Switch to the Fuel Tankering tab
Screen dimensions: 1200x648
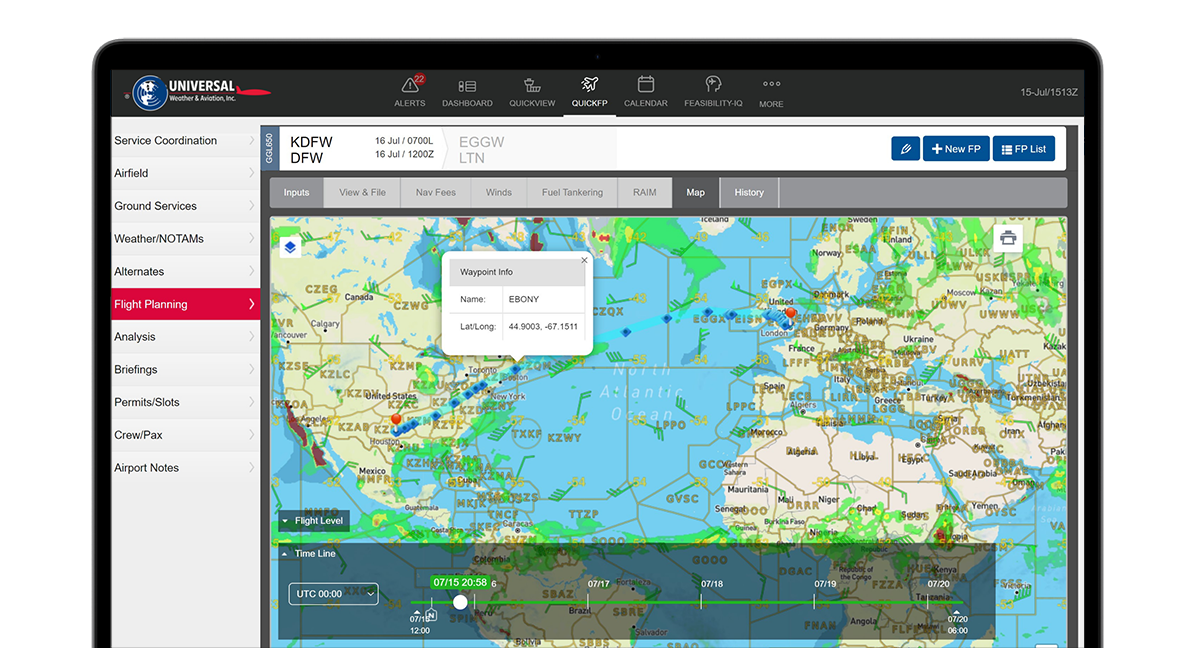tap(572, 193)
